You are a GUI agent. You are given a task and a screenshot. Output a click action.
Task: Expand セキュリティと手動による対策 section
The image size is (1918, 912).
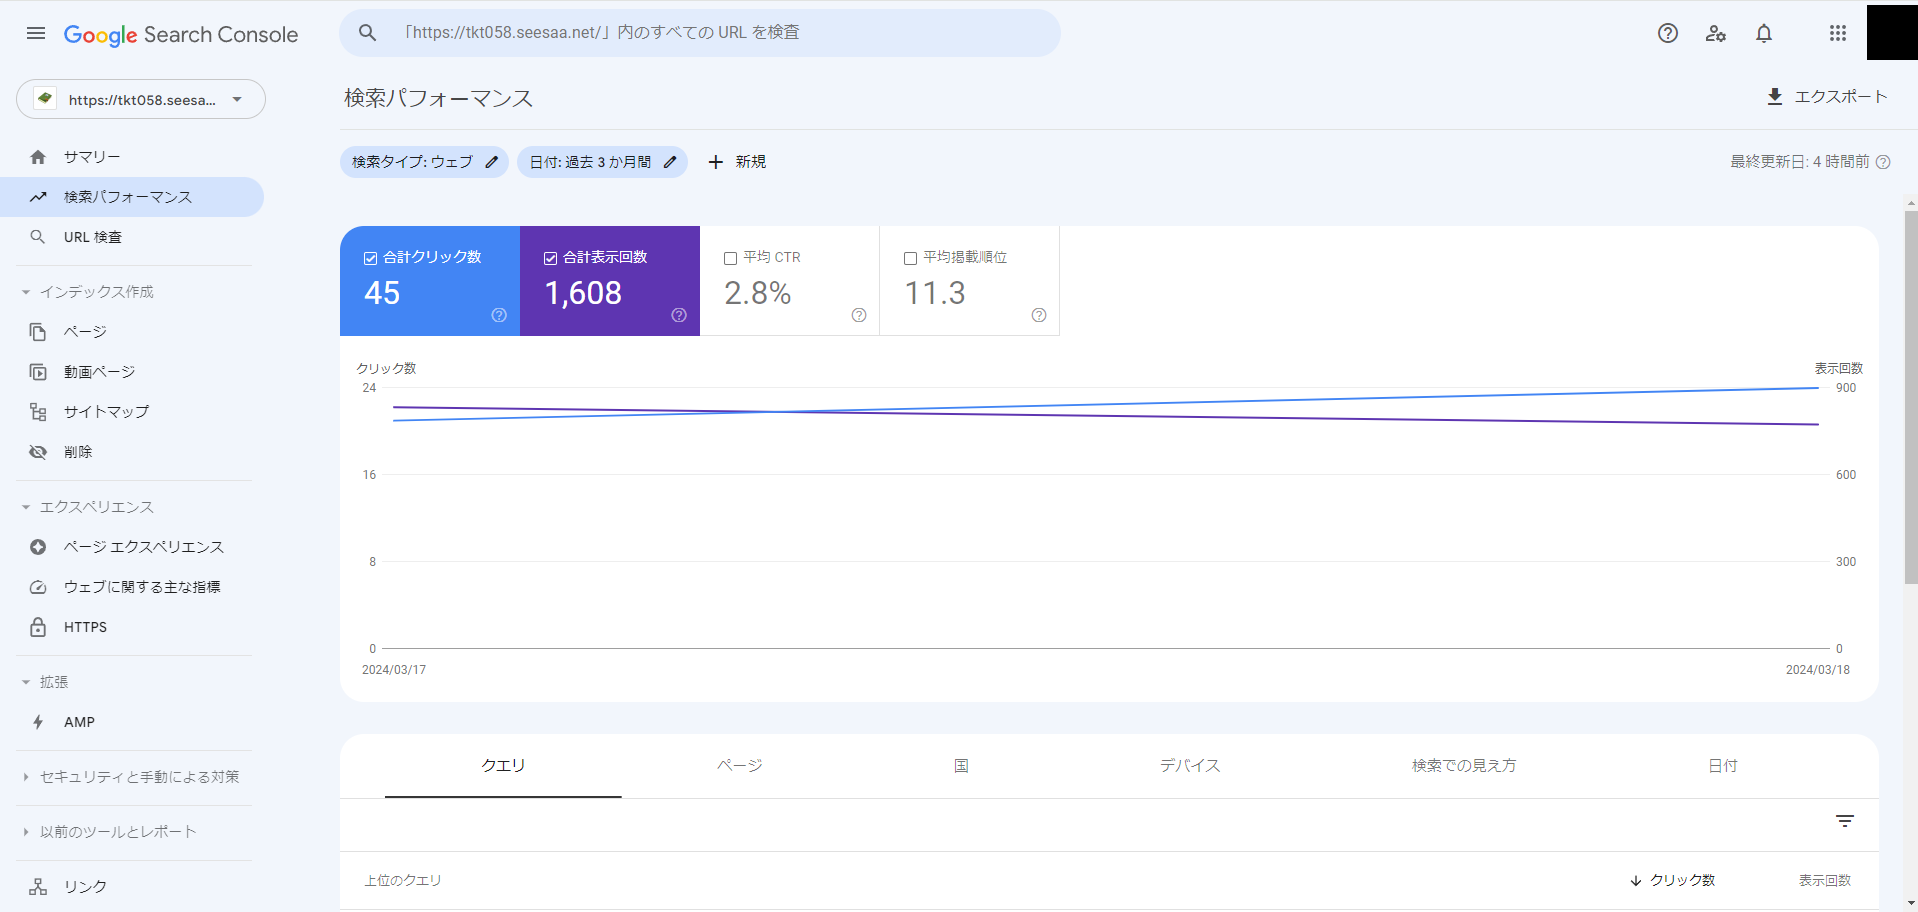pos(26,777)
